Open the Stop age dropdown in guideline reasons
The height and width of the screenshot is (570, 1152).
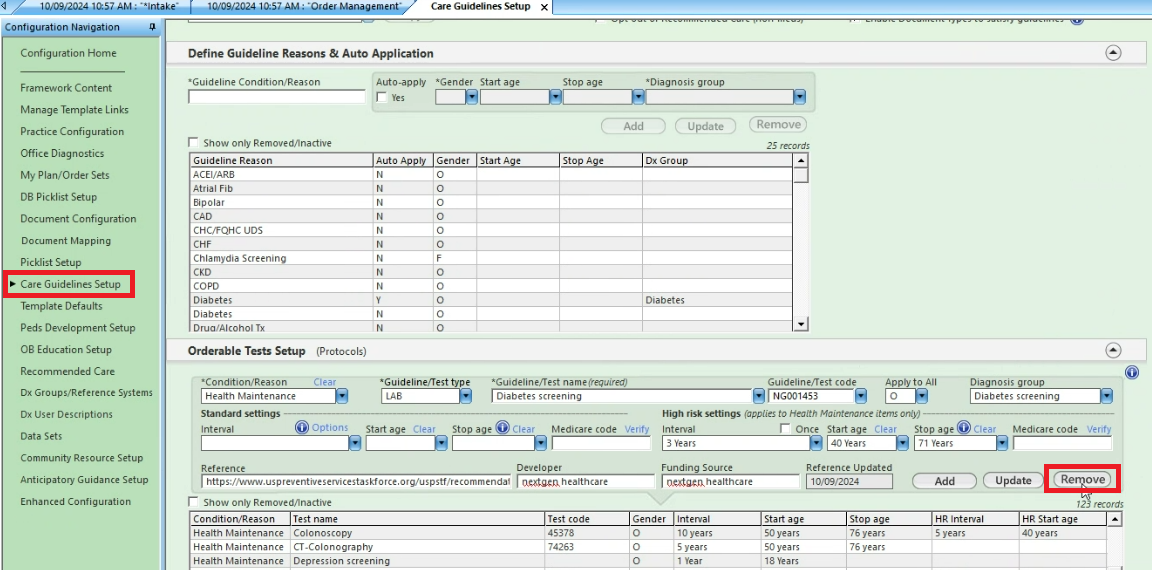click(638, 97)
